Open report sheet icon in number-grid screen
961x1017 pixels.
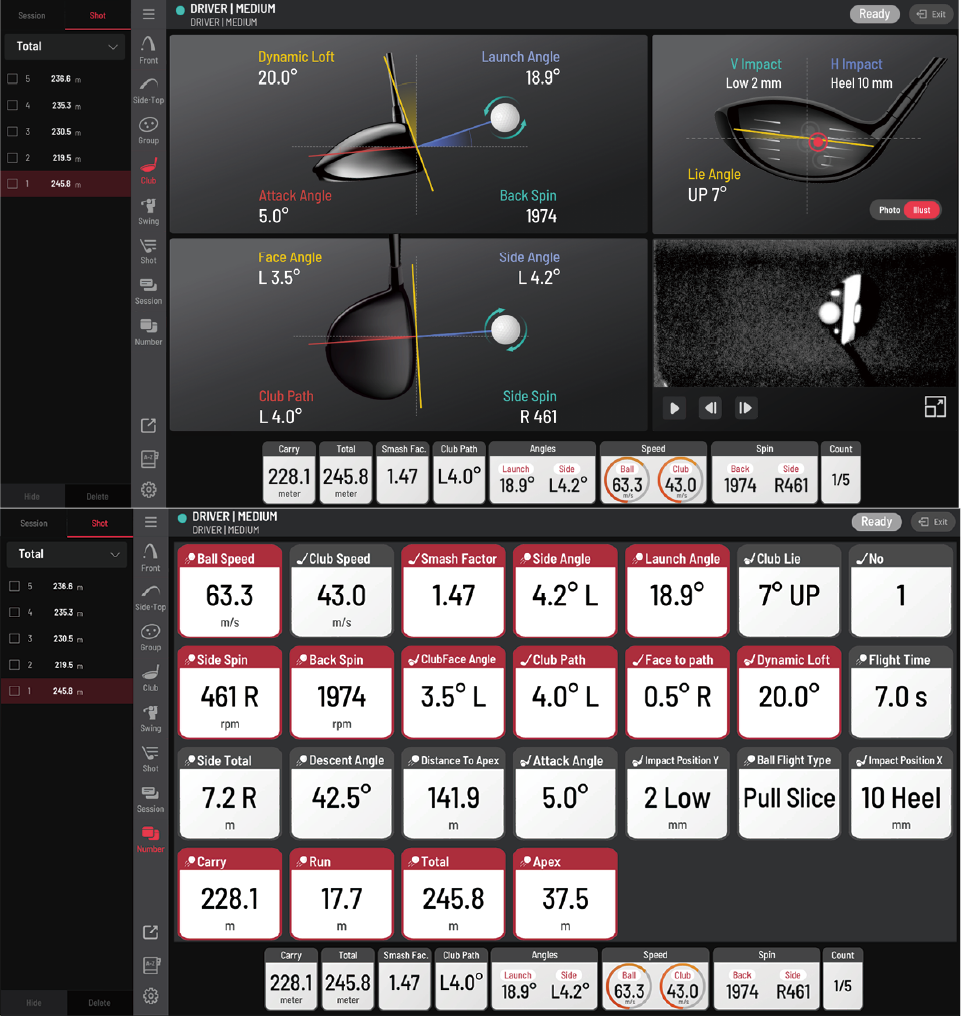click(x=151, y=965)
